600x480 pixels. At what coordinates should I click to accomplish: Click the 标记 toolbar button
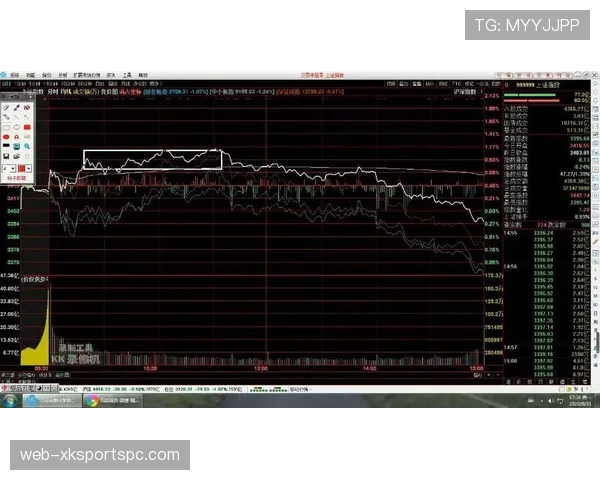point(469,83)
